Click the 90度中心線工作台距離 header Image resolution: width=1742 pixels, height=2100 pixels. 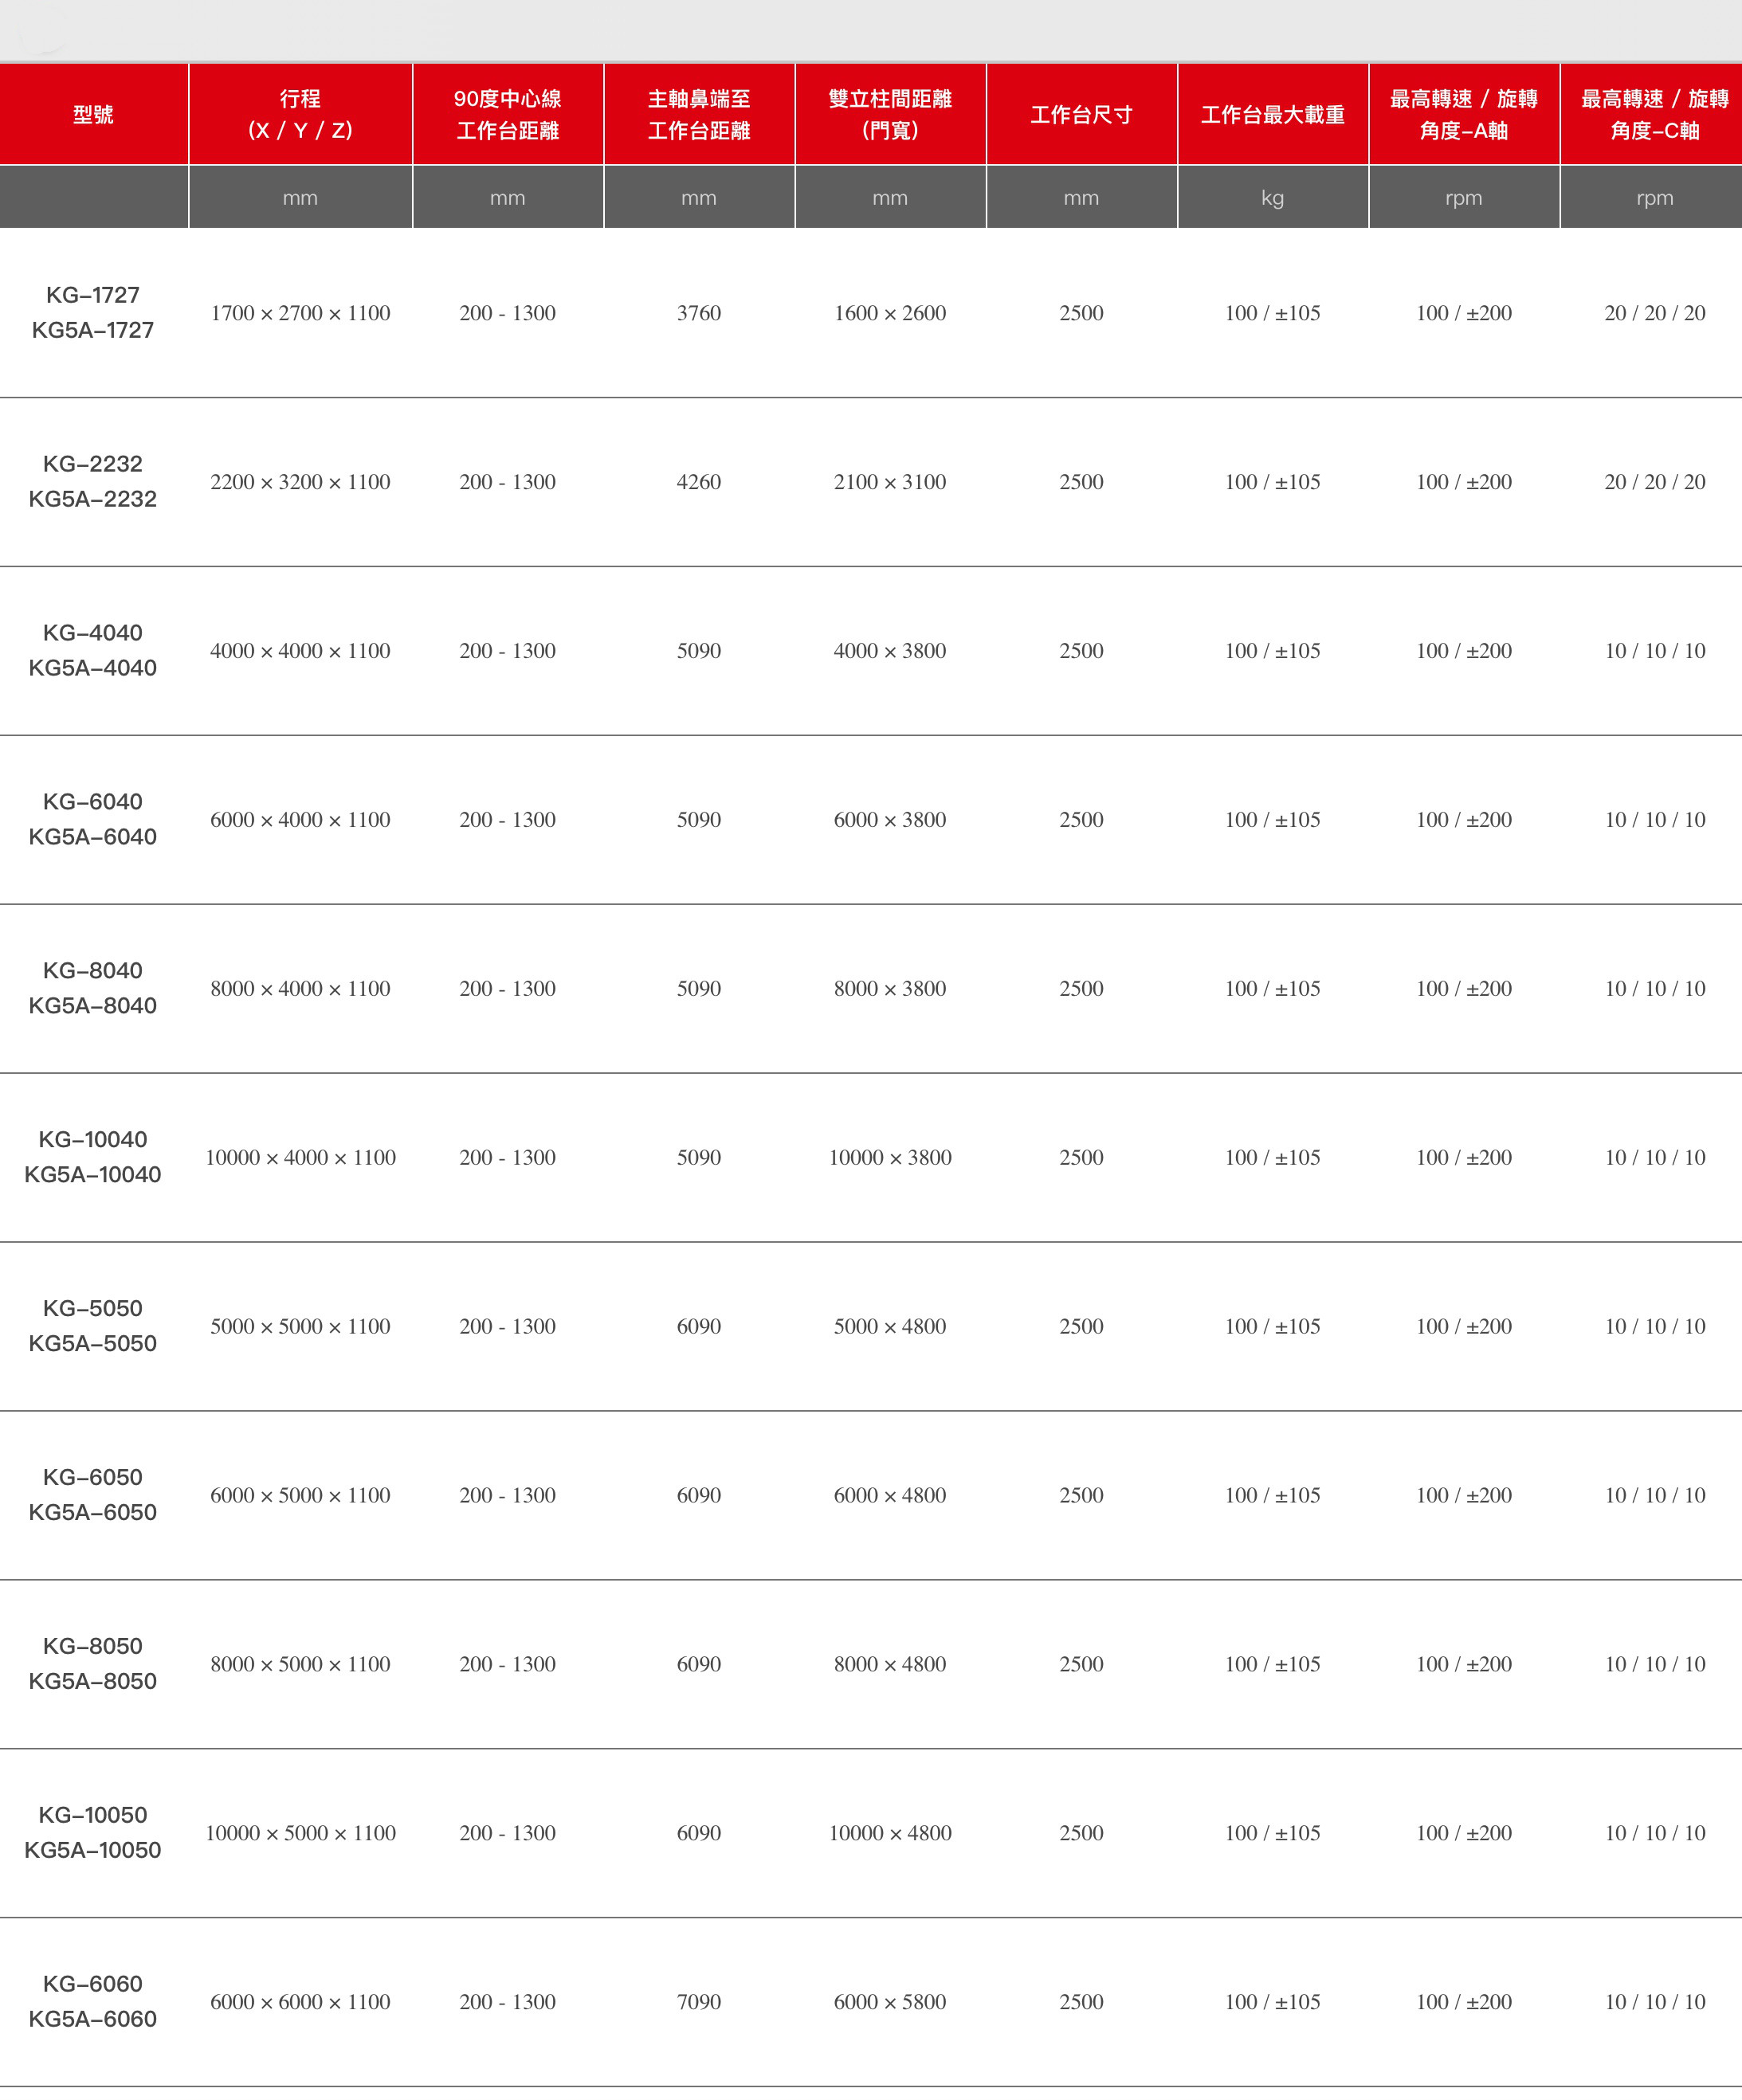508,115
